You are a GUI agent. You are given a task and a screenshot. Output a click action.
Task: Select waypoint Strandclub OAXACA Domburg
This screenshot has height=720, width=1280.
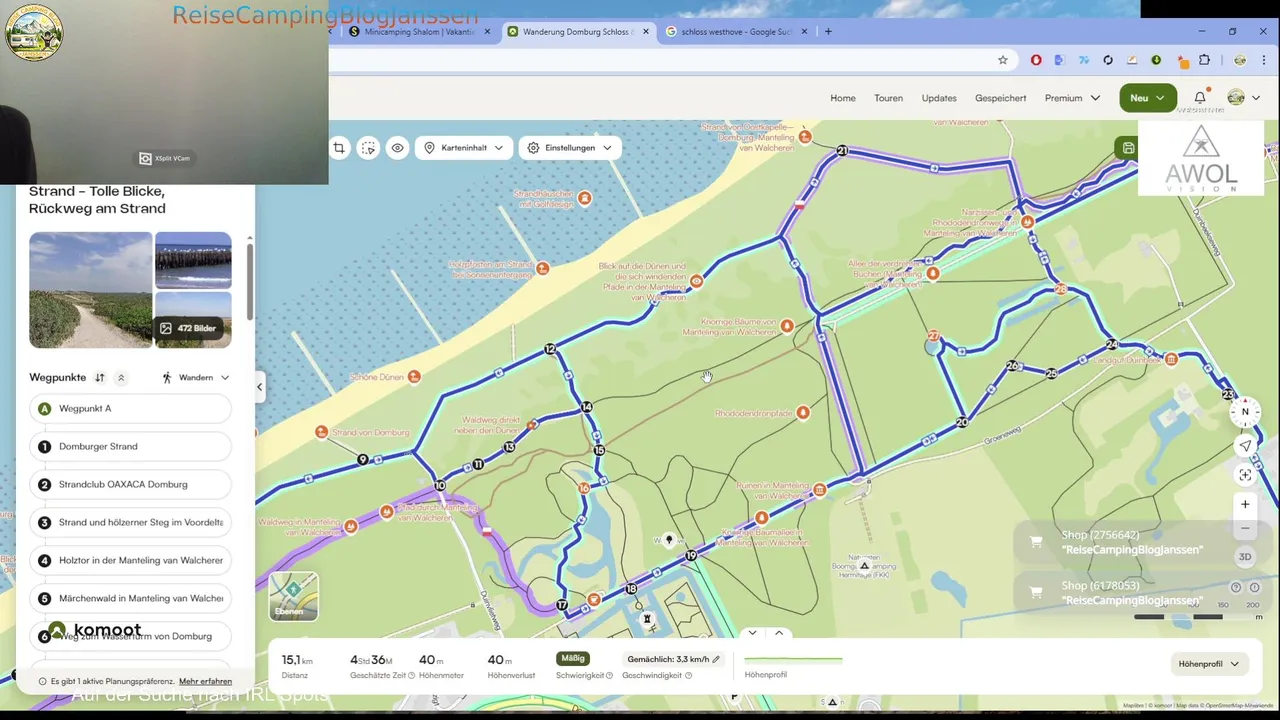(130, 484)
